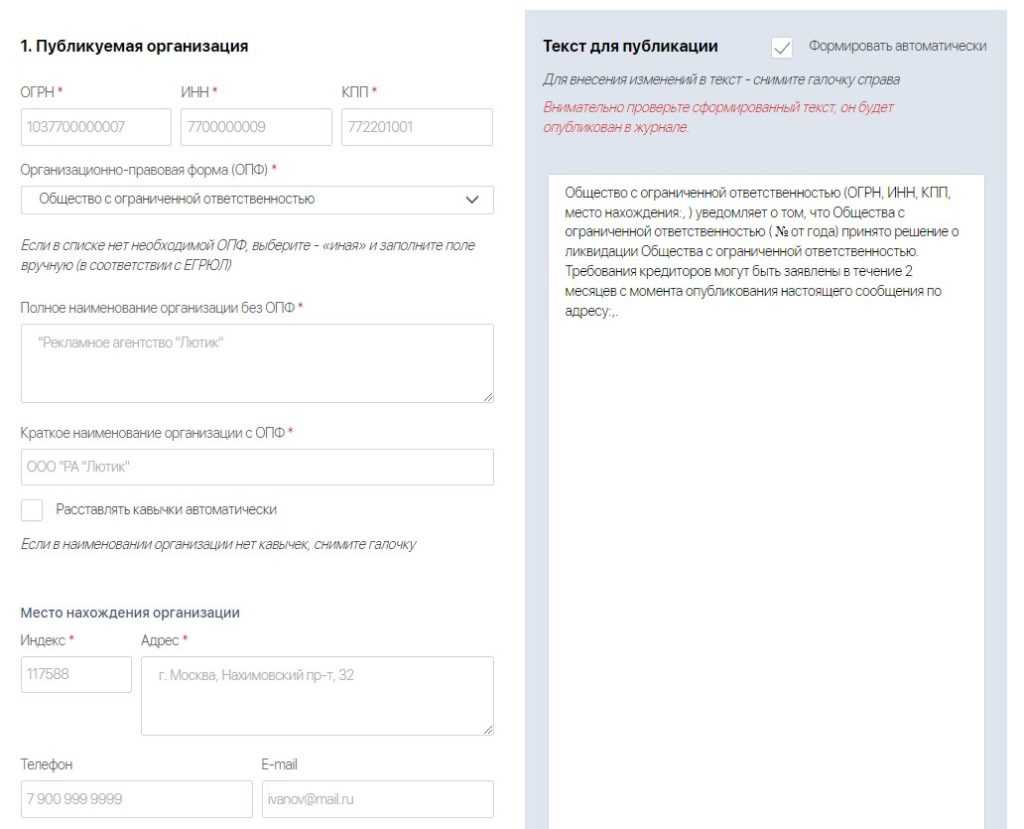1024x829 pixels.
Task: Click the 'Текст для публикации' heading
Action: click(630, 46)
